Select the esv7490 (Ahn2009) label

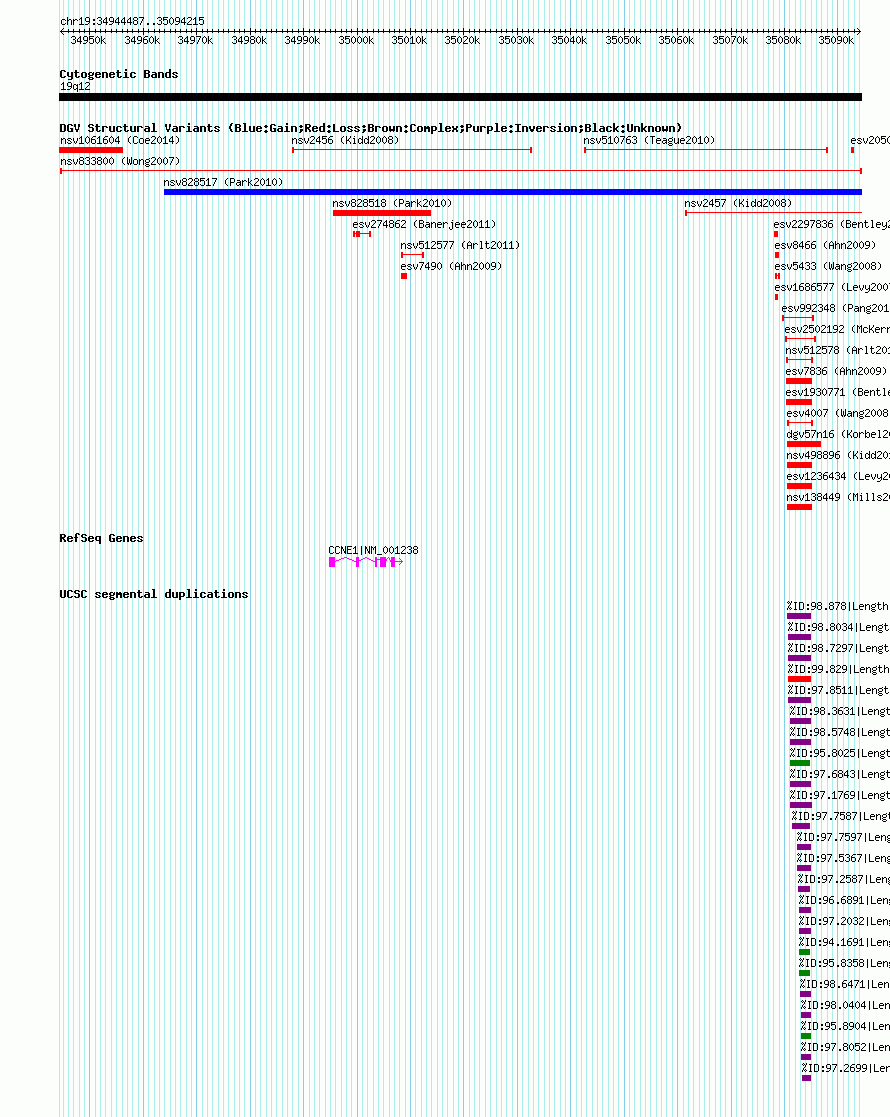click(451, 266)
